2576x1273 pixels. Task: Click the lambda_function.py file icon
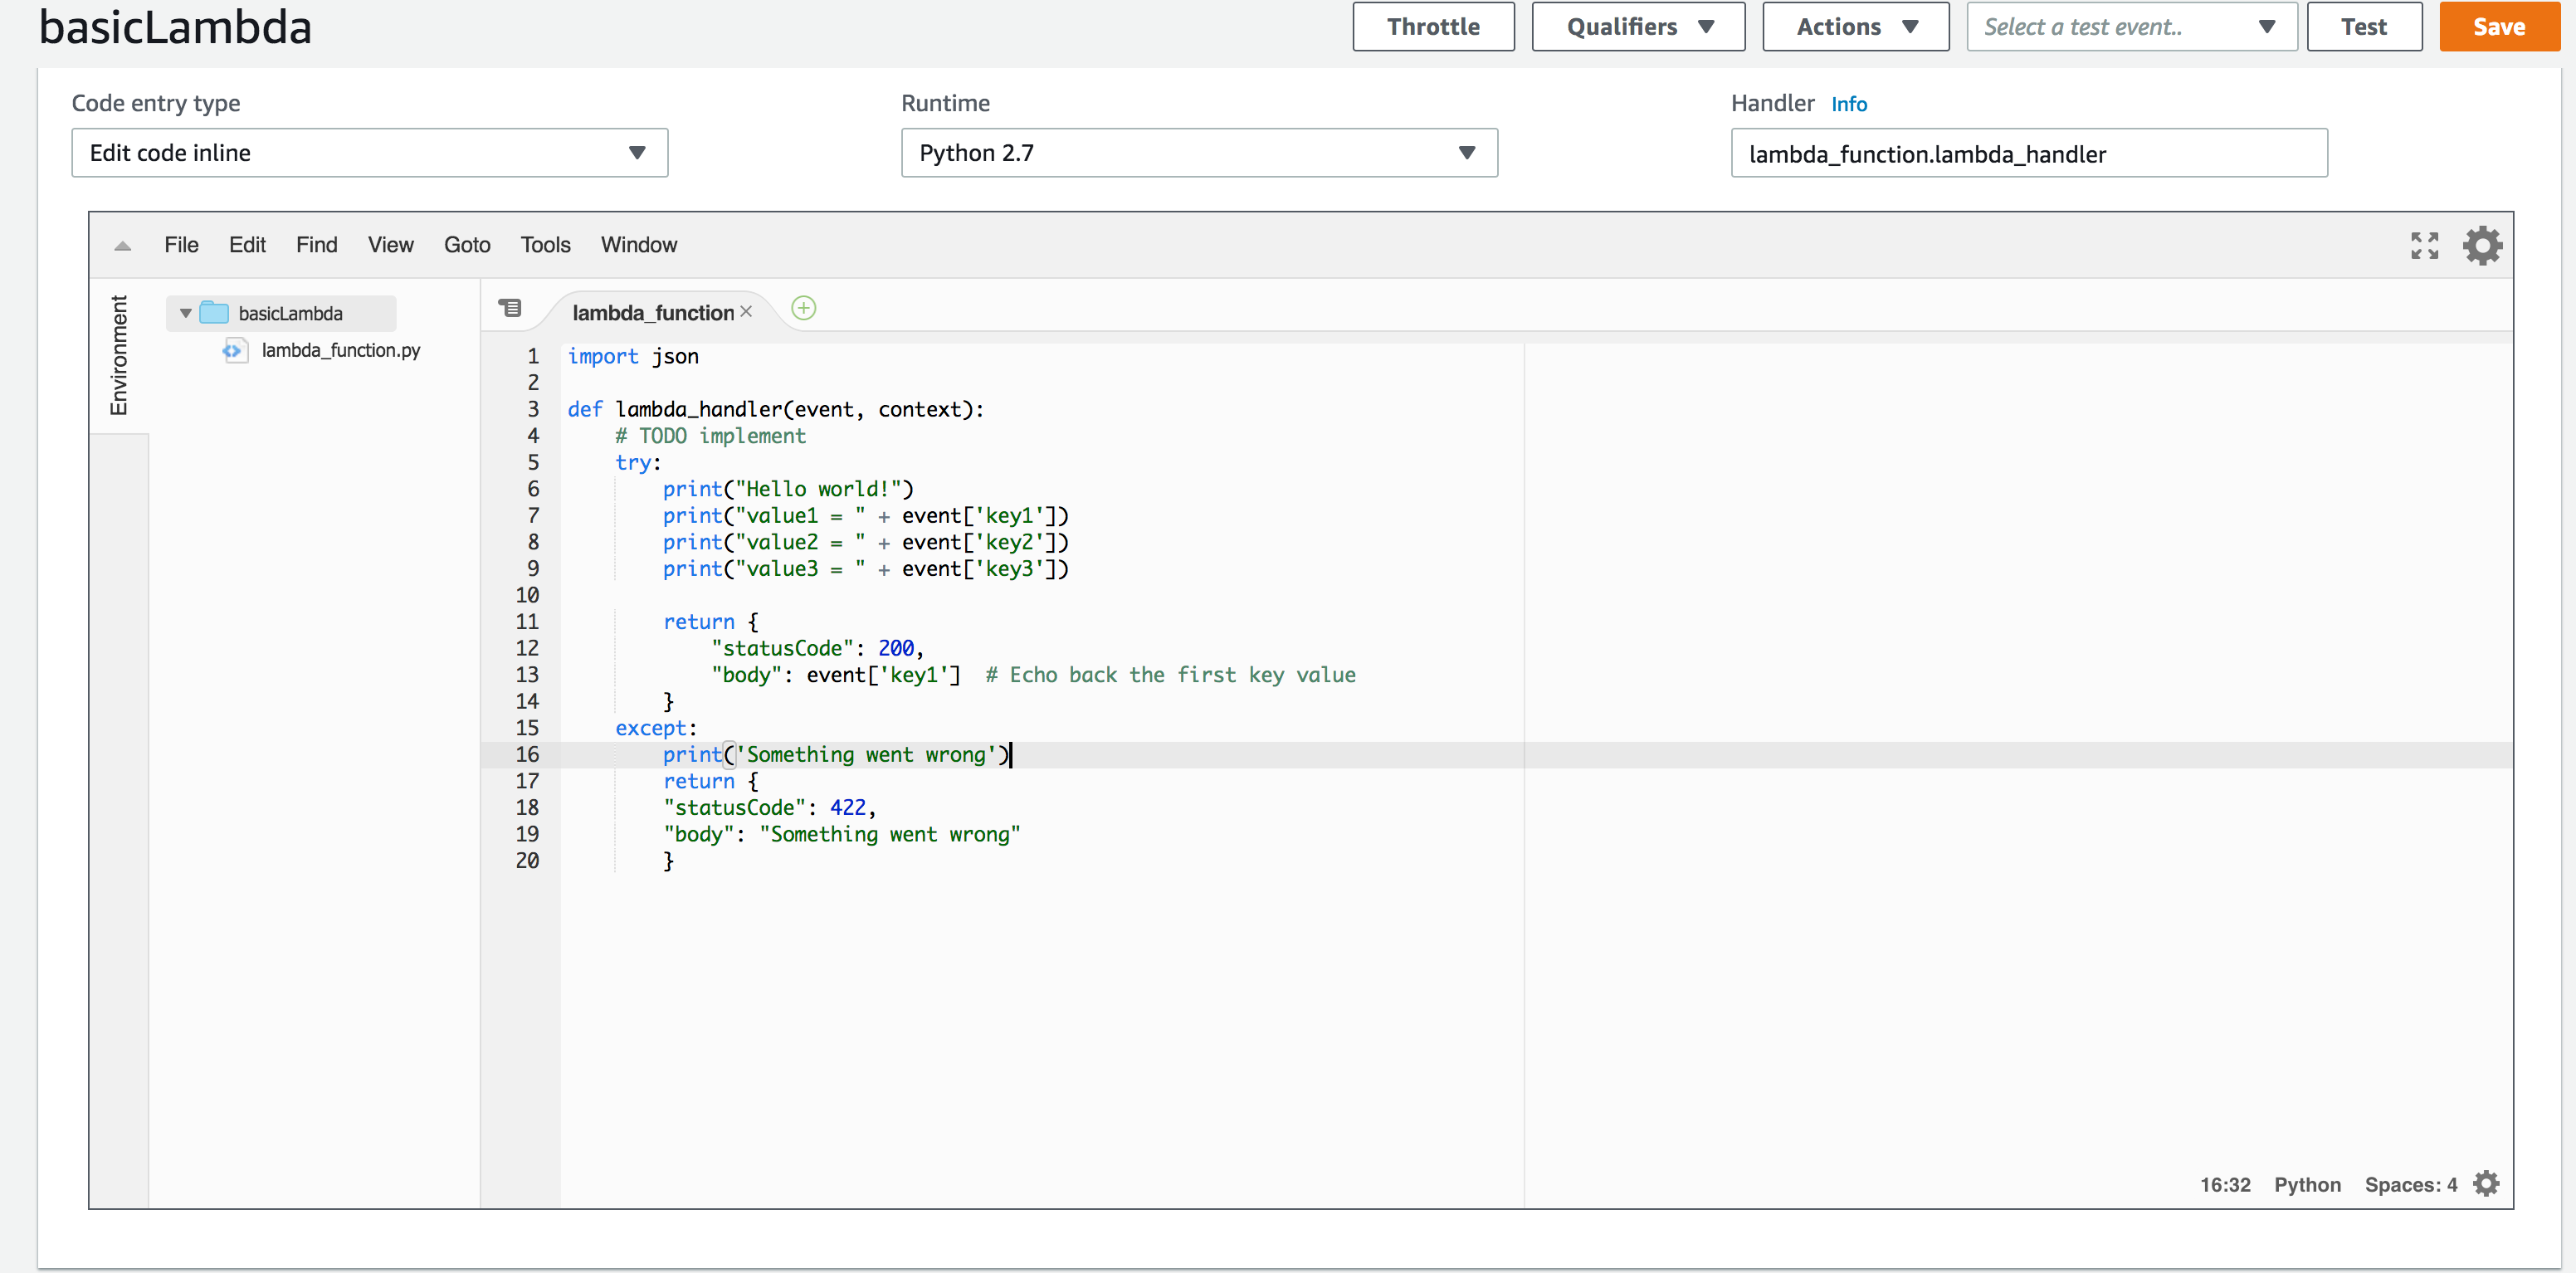[x=234, y=350]
